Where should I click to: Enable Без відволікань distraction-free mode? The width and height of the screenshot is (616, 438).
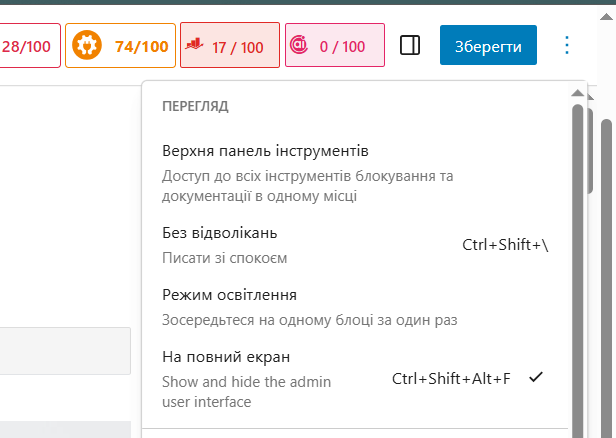pos(220,233)
